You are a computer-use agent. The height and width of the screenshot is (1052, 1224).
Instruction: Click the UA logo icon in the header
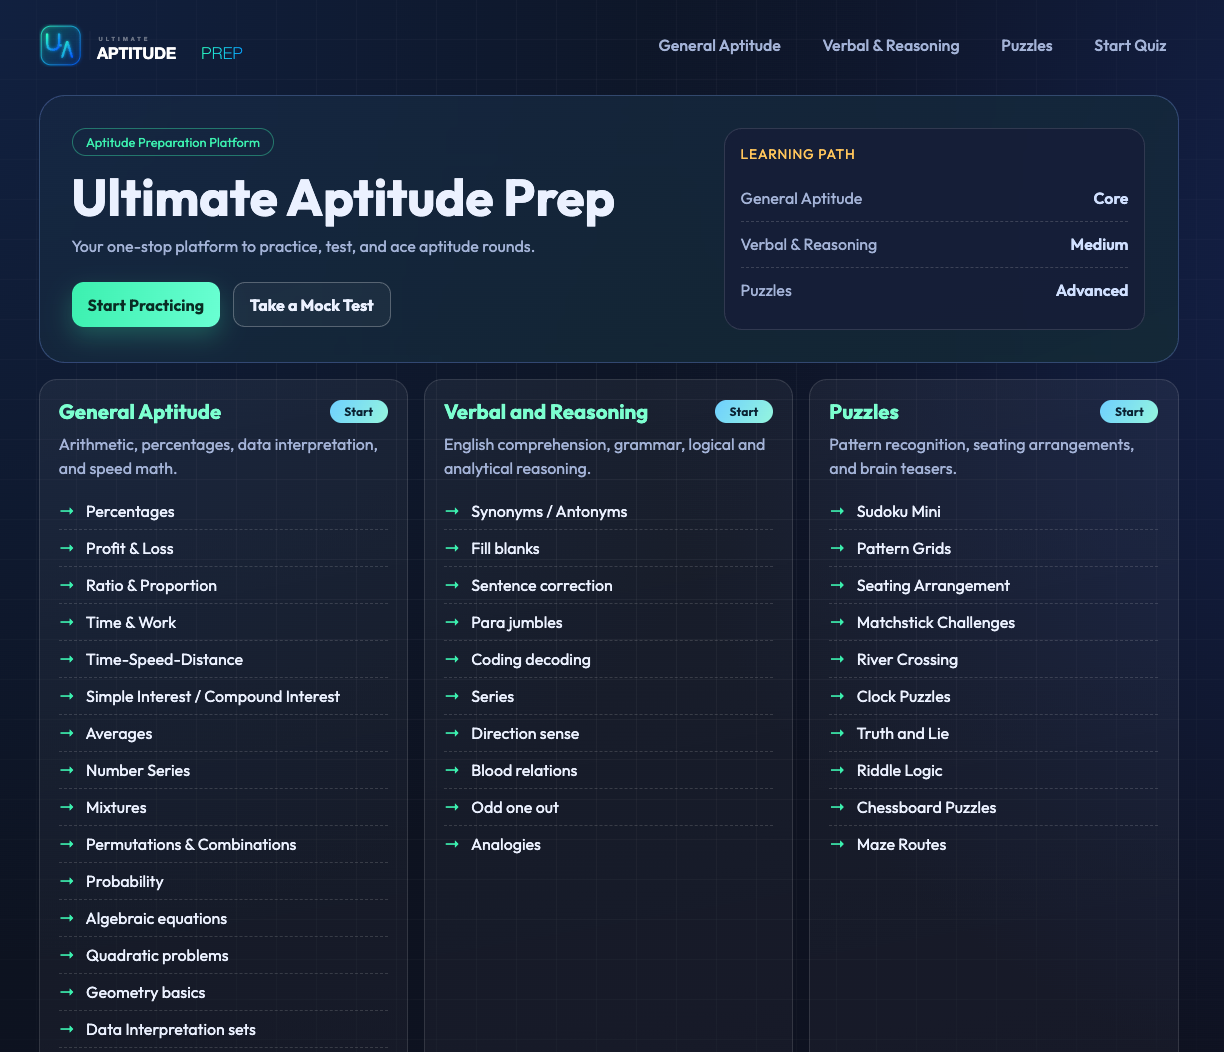click(x=60, y=45)
